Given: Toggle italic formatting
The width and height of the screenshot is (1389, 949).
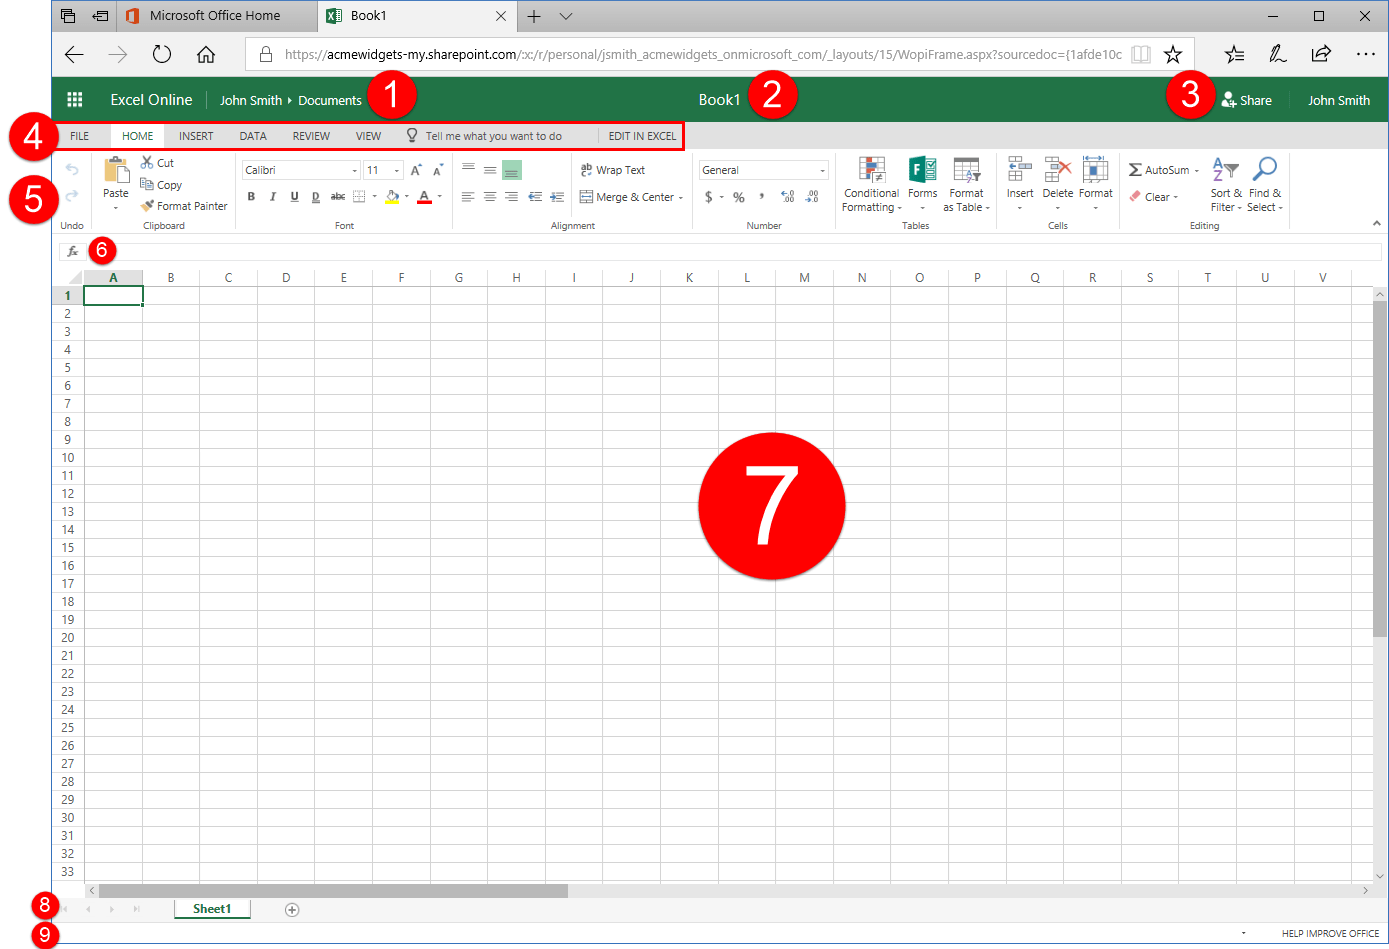Looking at the screenshot, I should pos(272,196).
